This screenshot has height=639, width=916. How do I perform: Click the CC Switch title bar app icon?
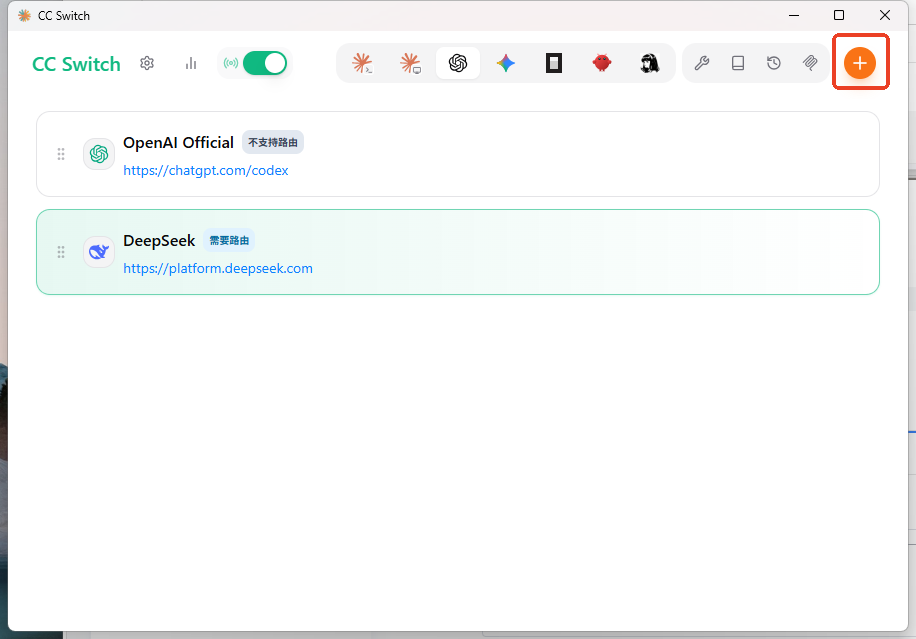[x=25, y=16]
